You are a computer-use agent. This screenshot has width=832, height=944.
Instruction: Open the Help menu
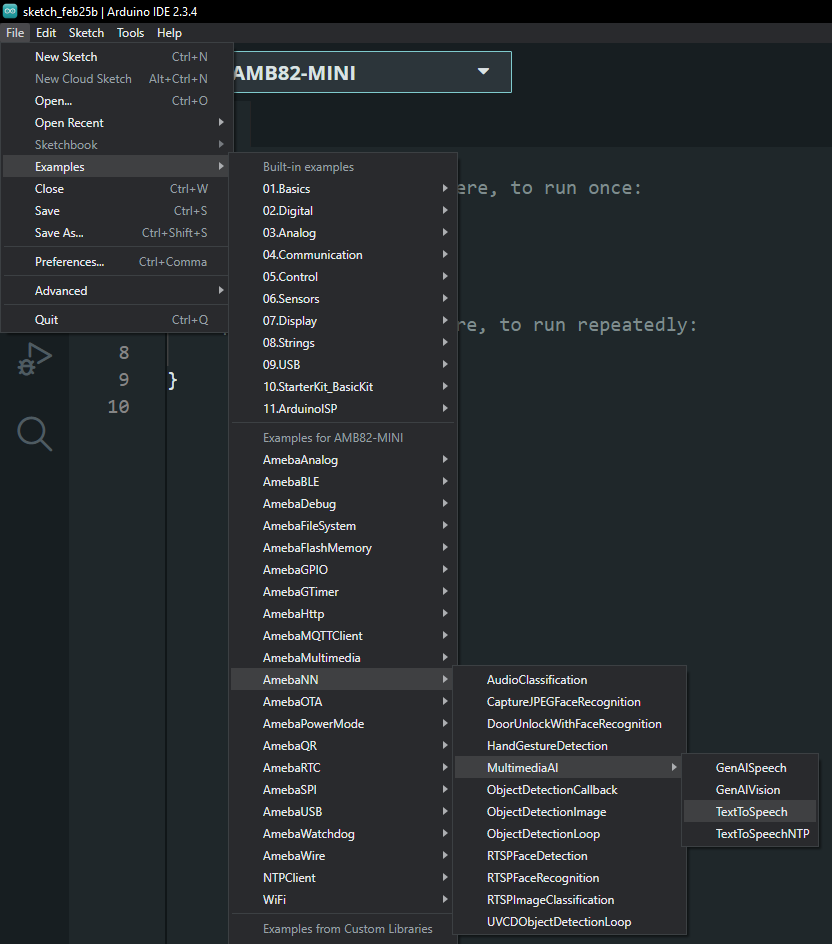click(169, 33)
